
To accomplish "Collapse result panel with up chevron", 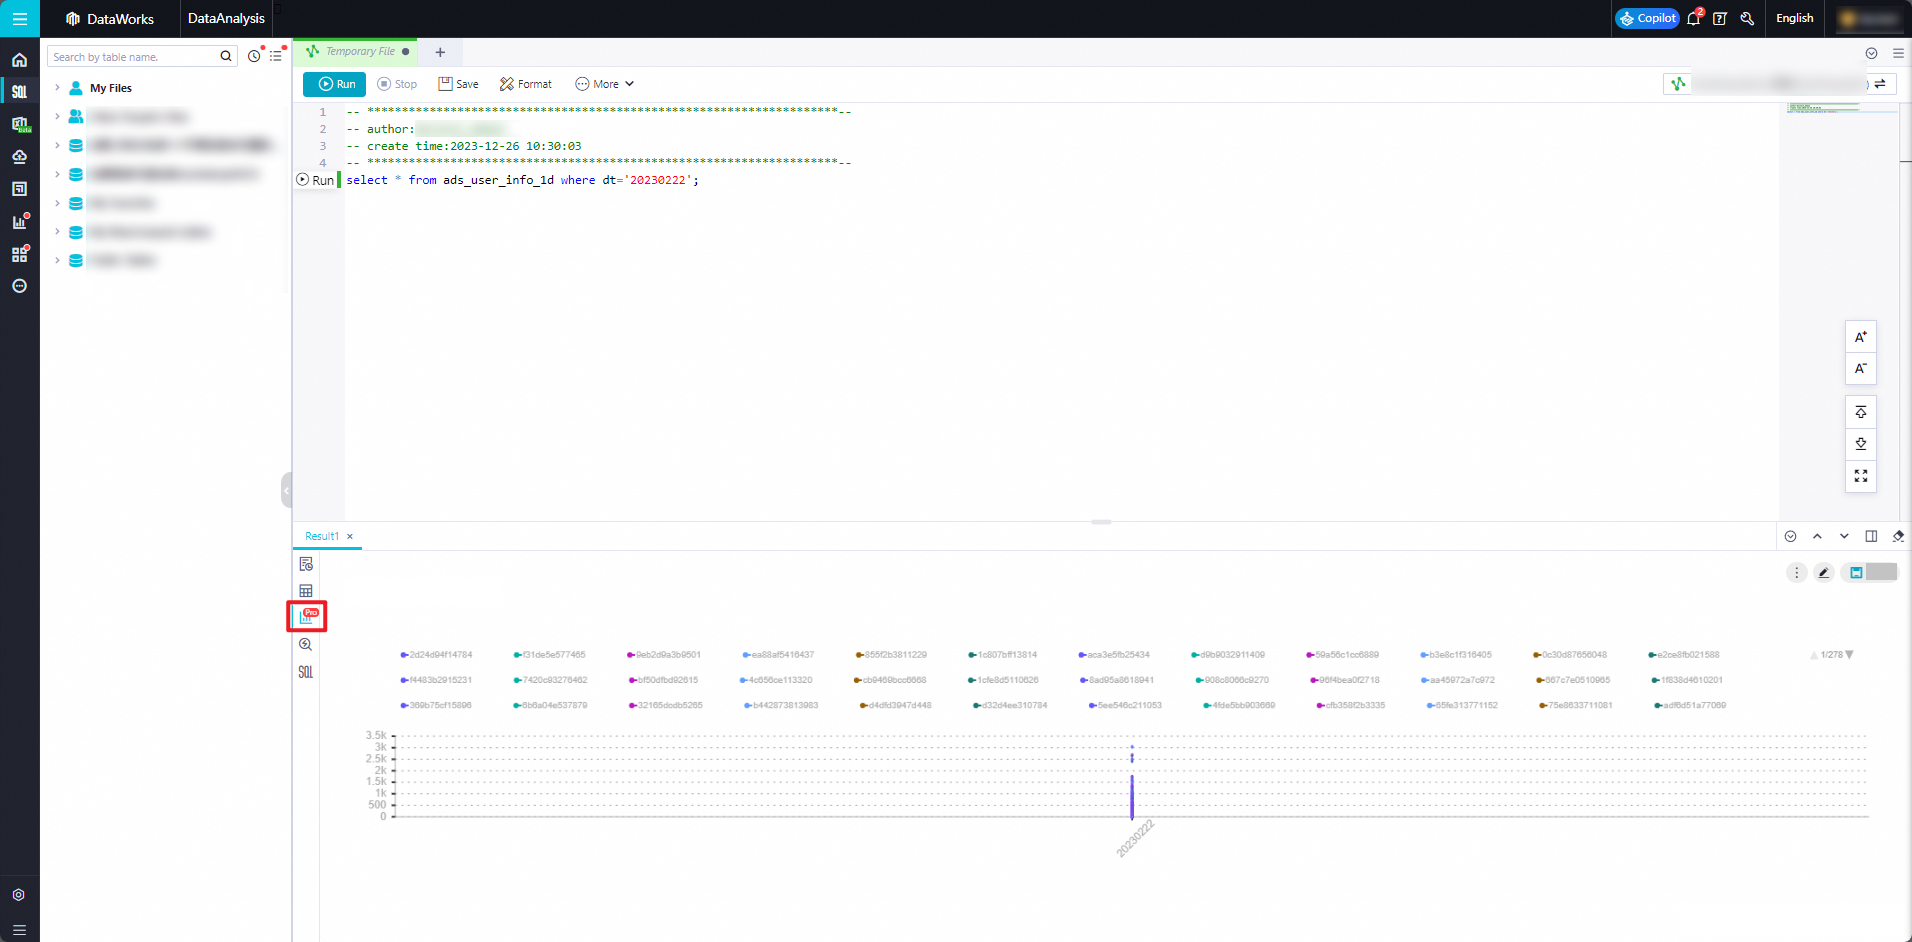I will (1817, 536).
